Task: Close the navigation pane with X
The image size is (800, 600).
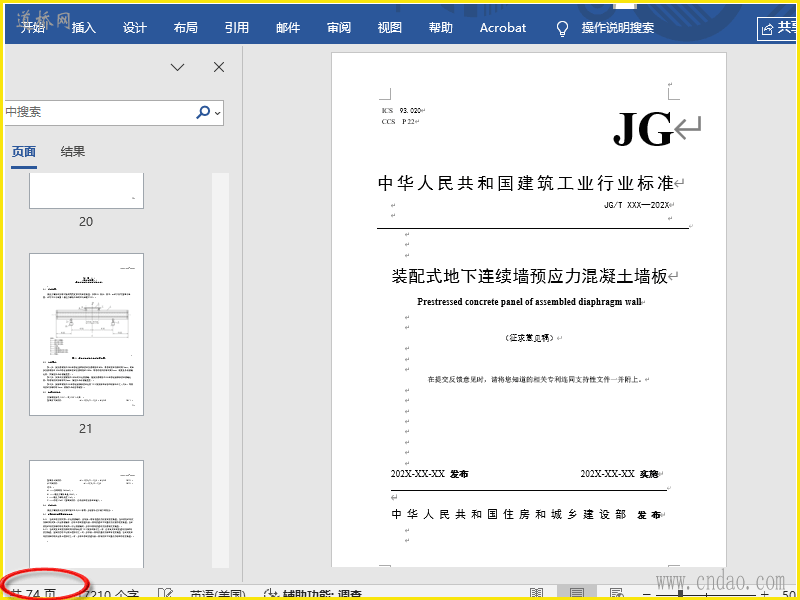Action: pos(219,67)
